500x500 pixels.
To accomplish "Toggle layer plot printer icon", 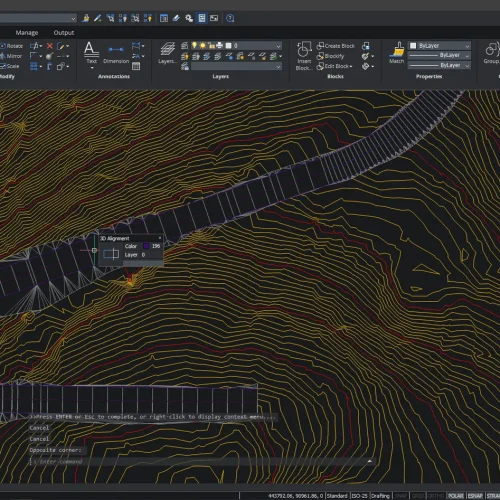I will [219, 45].
